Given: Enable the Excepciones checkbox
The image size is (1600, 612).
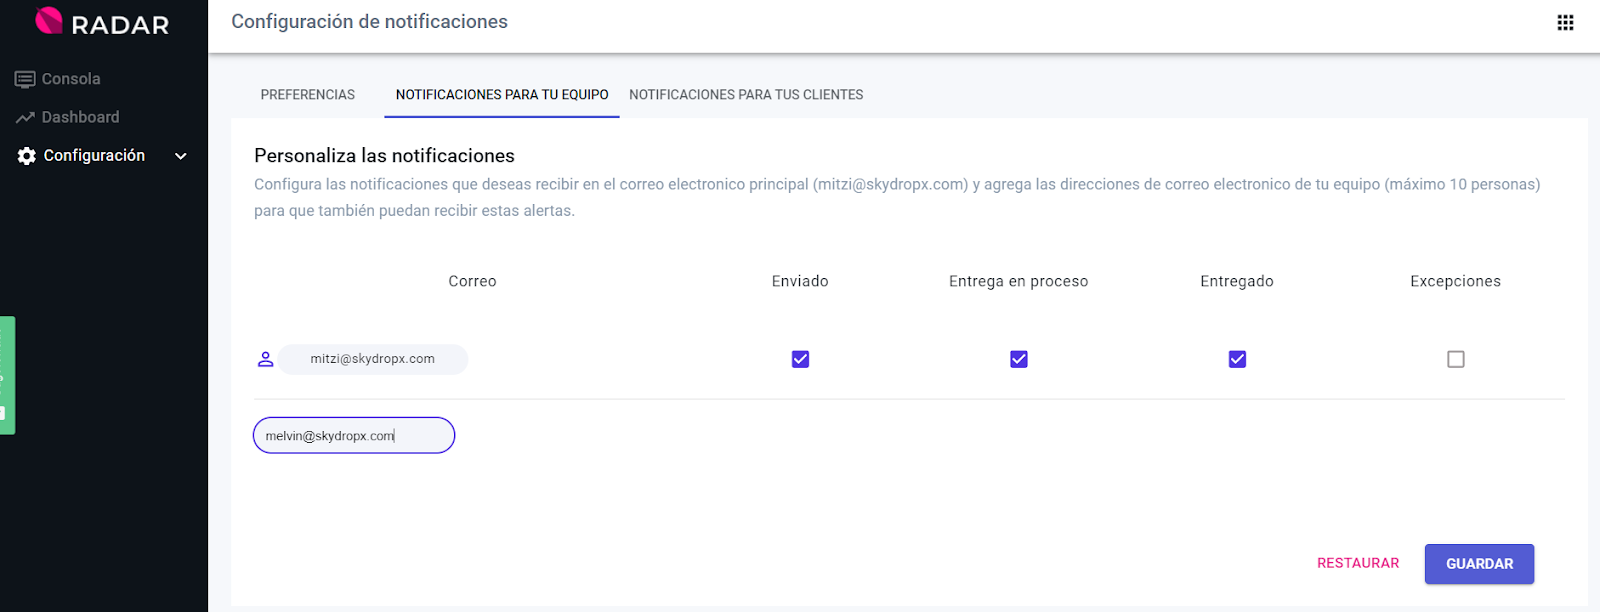Looking at the screenshot, I should pyautogui.click(x=1455, y=359).
